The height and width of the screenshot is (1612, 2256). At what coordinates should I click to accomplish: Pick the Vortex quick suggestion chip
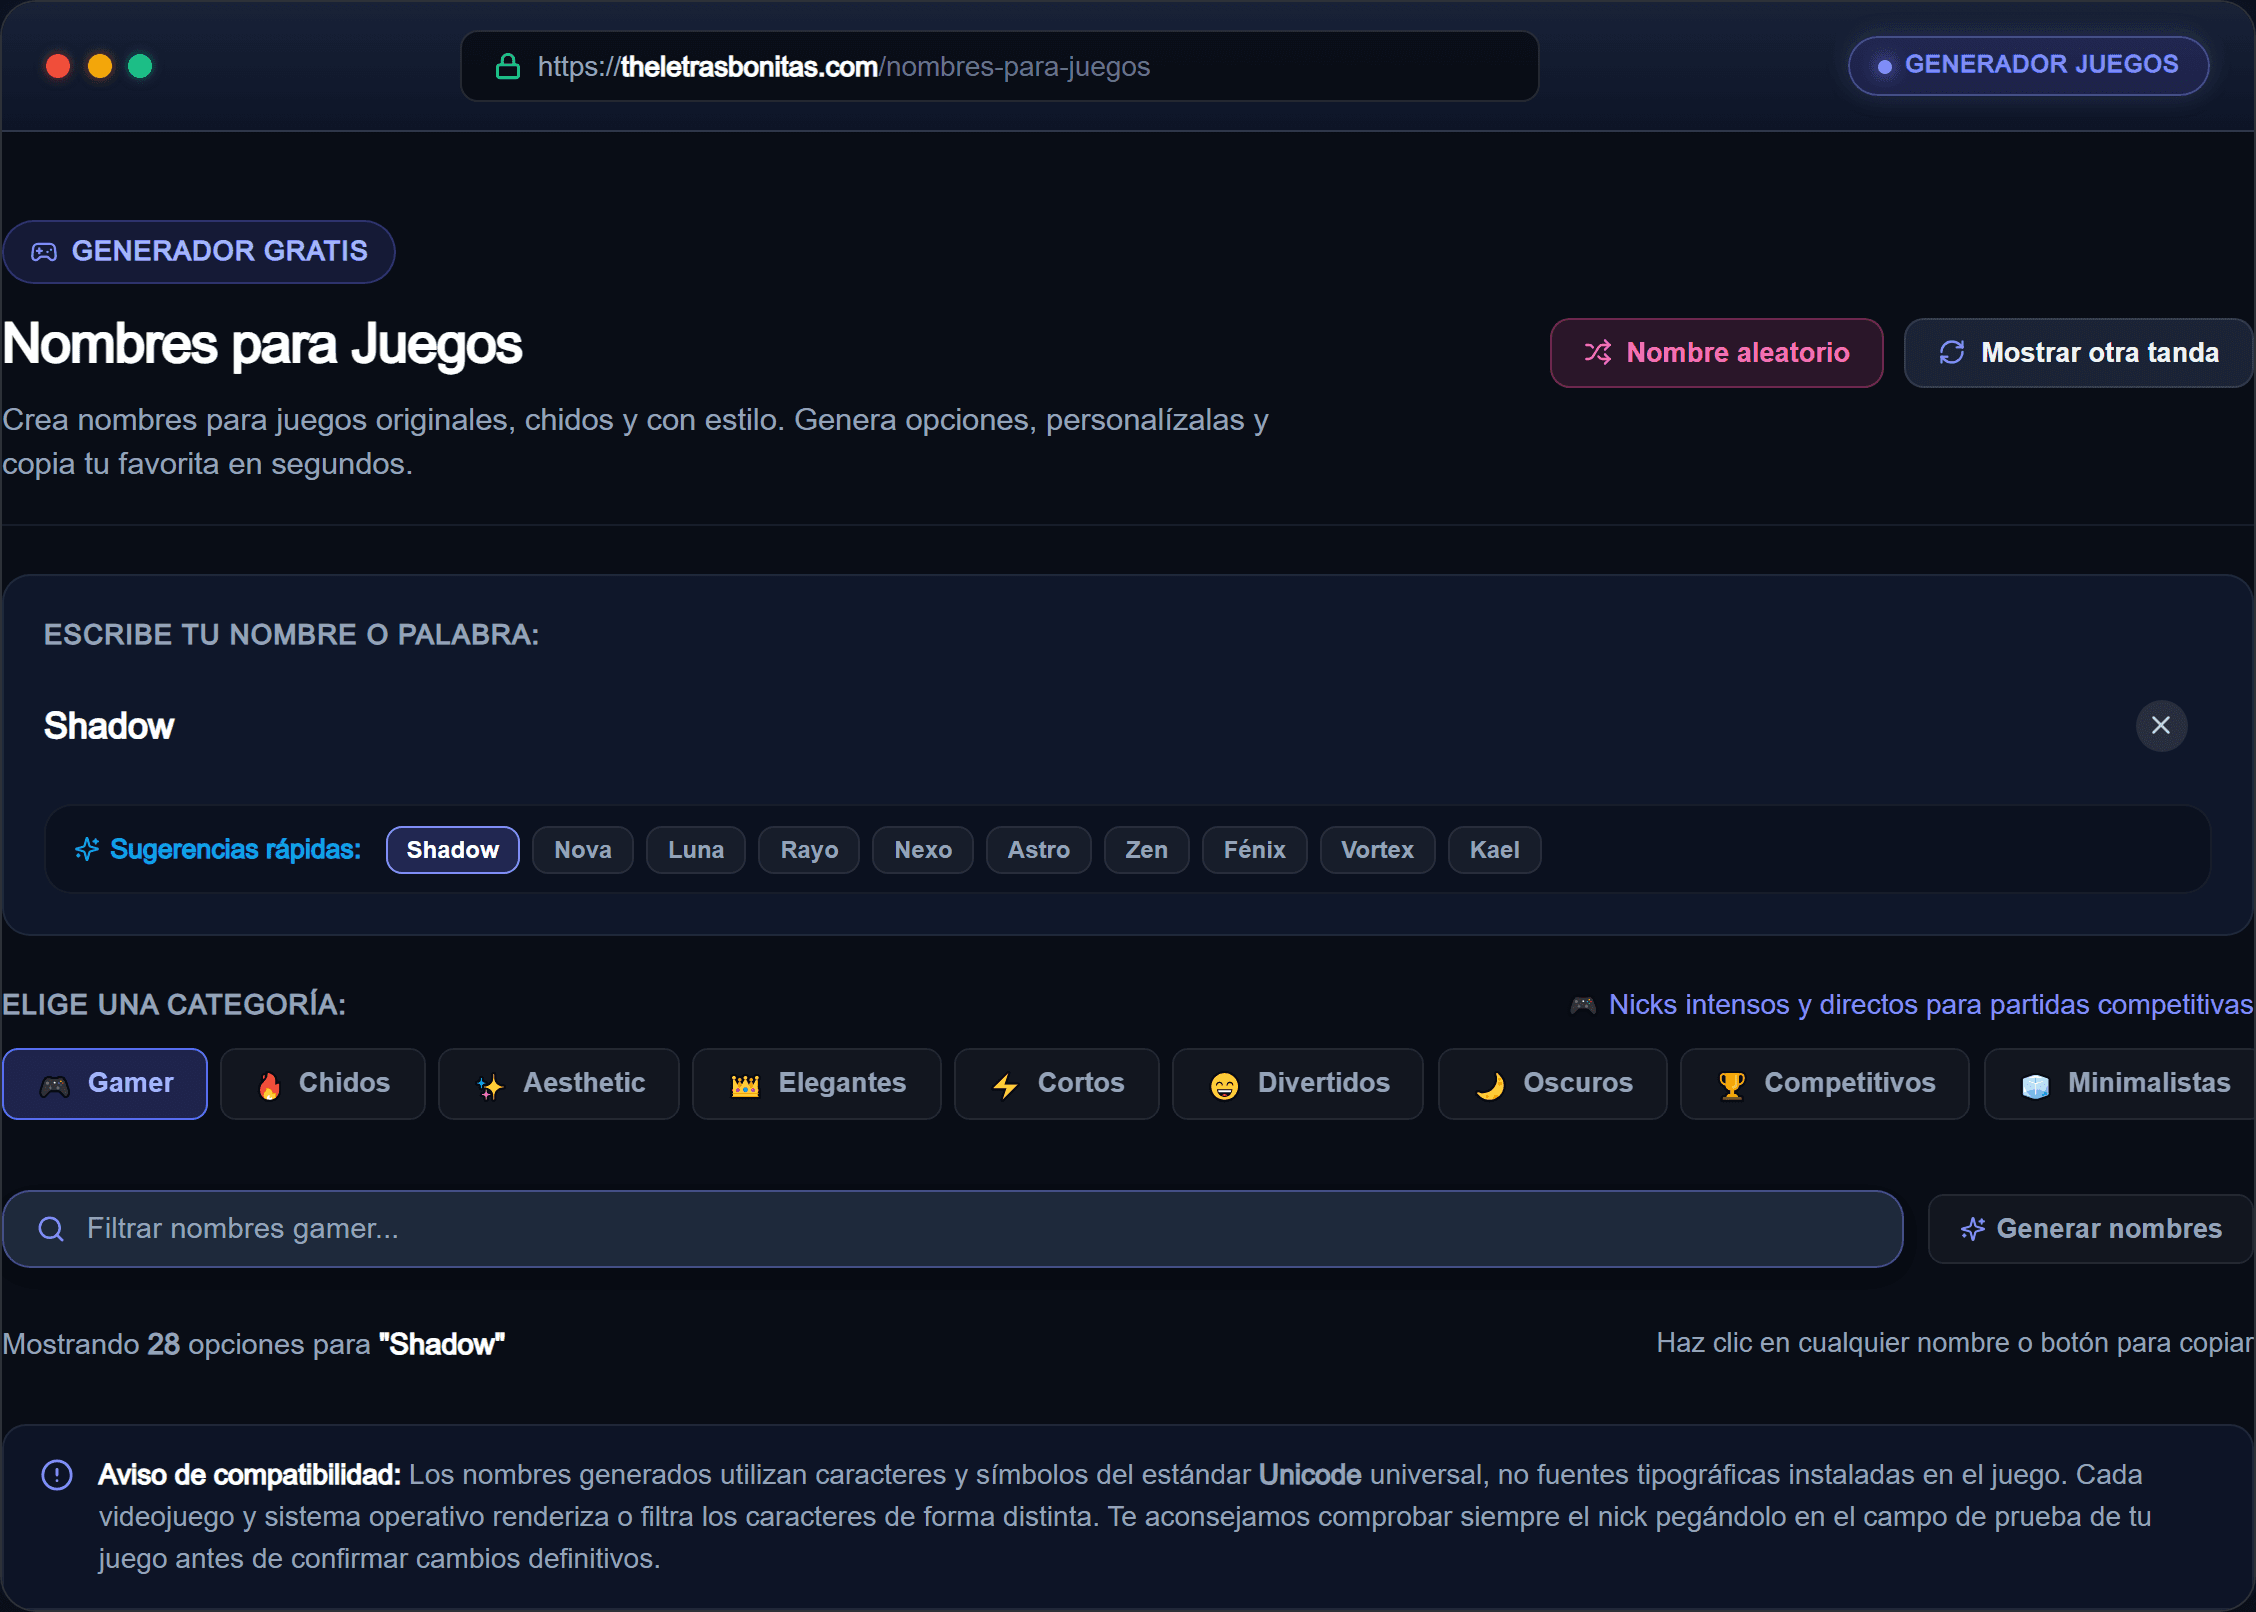(x=1377, y=850)
